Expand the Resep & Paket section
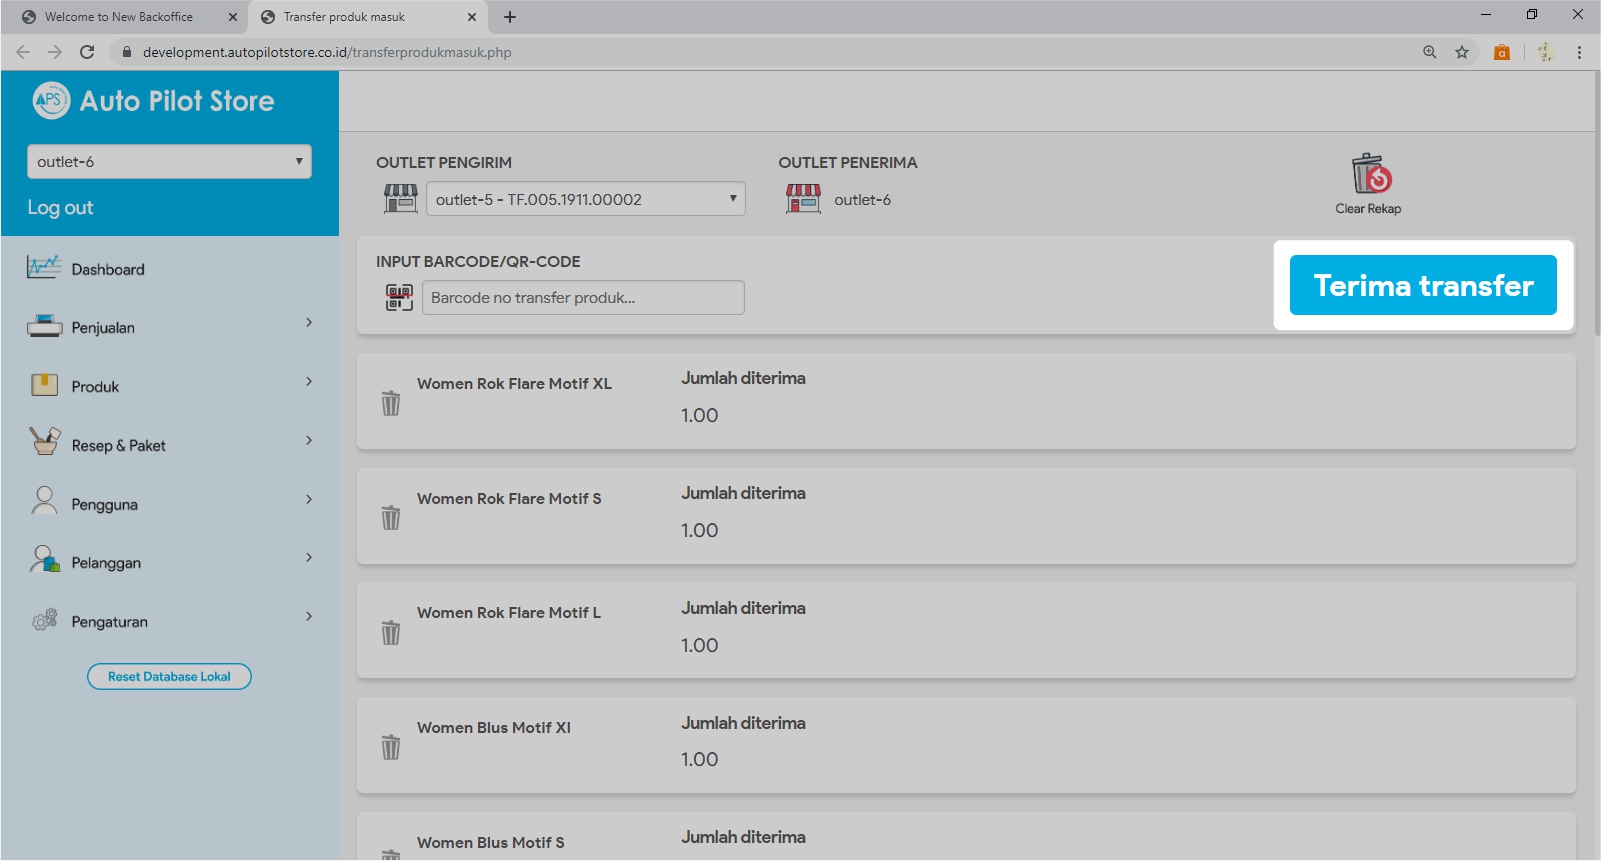Image resolution: width=1601 pixels, height=861 pixels. (169, 445)
